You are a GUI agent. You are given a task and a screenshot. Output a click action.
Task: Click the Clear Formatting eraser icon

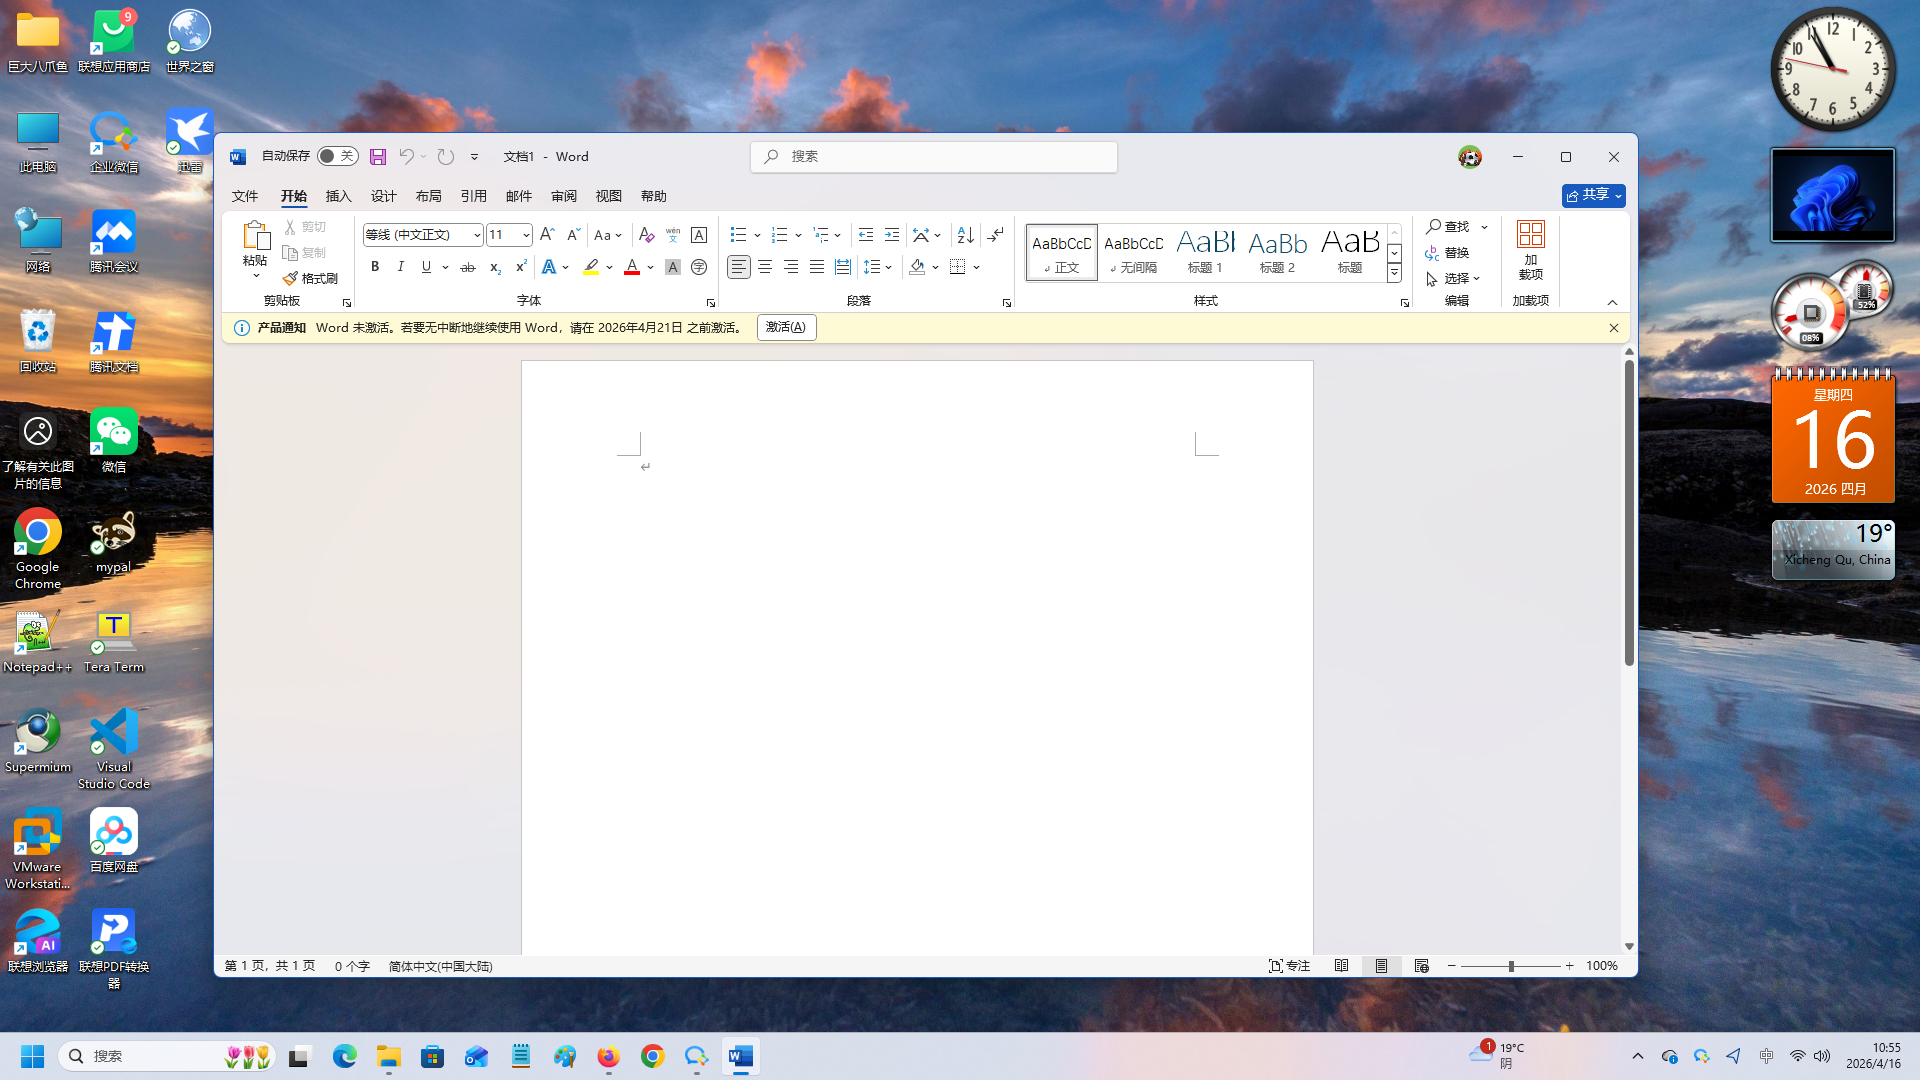(646, 235)
